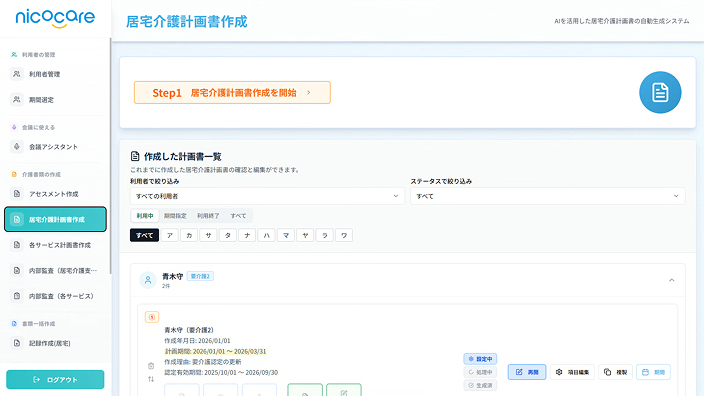Image resolution: width=704 pixels, height=396 pixels.
Task: Filter users by kana ヤ
Action: [x=305, y=235]
